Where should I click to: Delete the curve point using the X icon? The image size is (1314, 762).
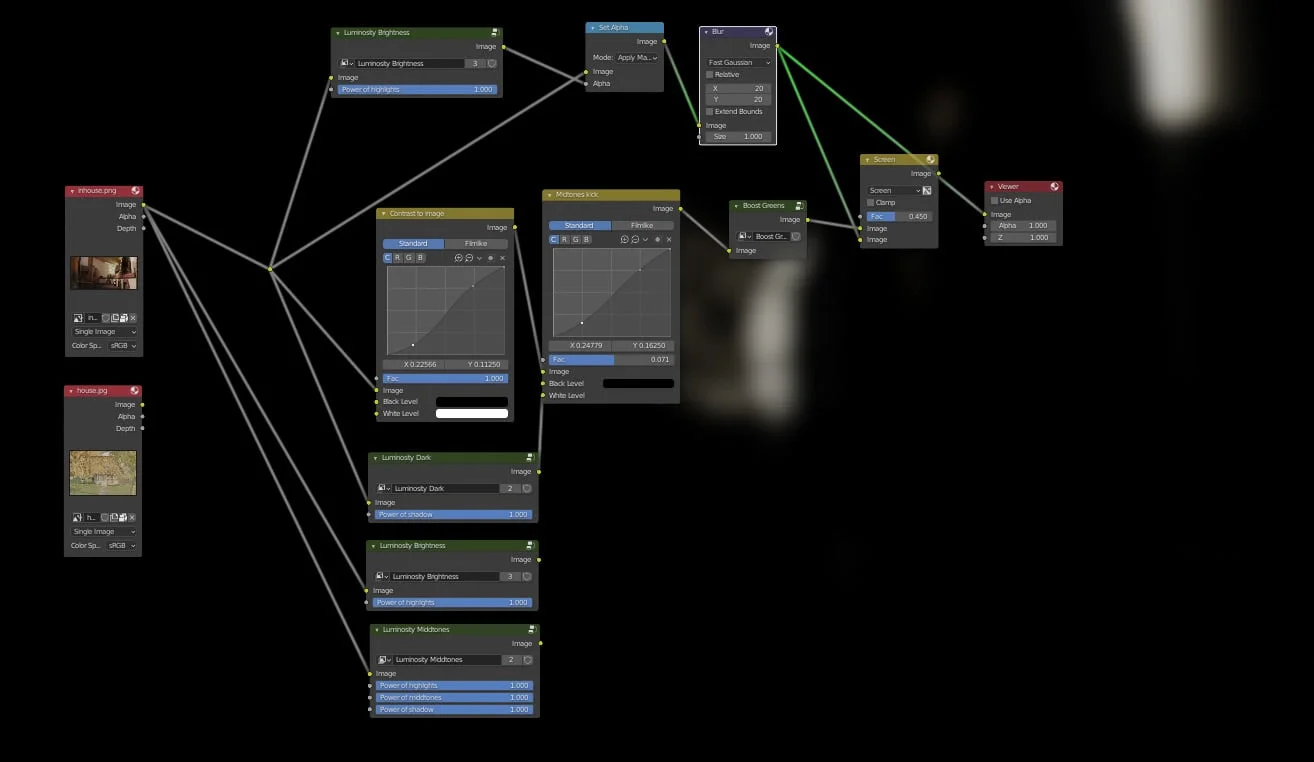[x=501, y=257]
